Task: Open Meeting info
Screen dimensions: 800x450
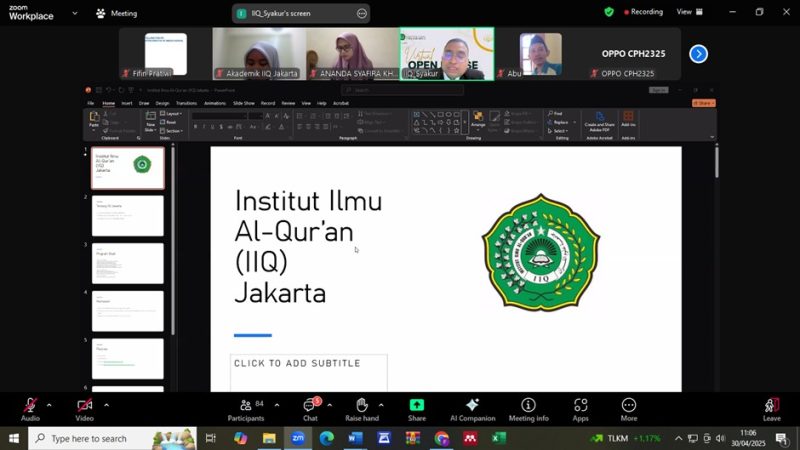Action: (529, 410)
